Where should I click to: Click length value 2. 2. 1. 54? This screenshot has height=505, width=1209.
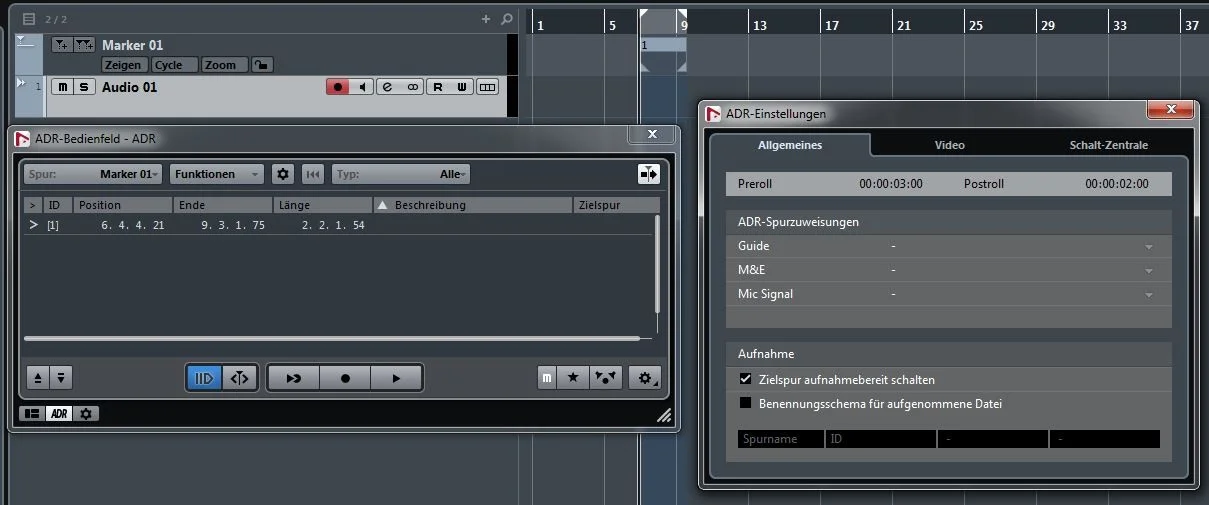pos(333,226)
